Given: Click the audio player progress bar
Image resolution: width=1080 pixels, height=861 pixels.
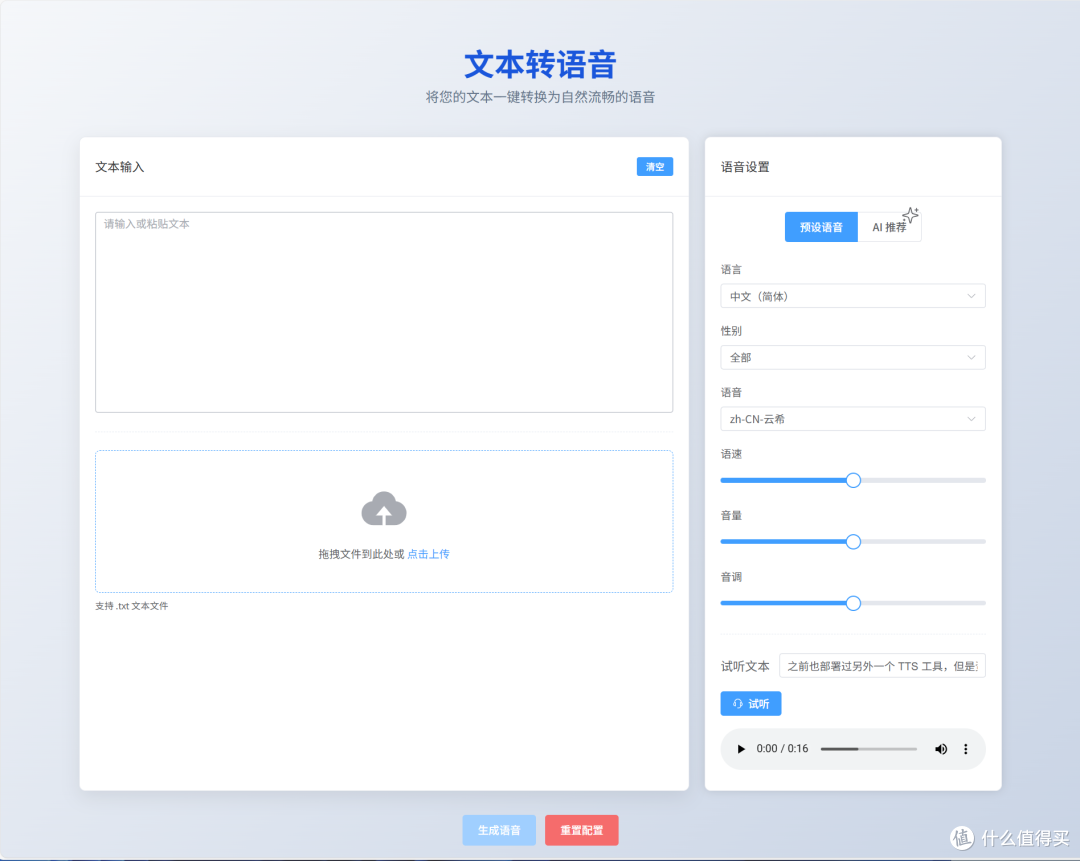Looking at the screenshot, I should click(x=869, y=749).
